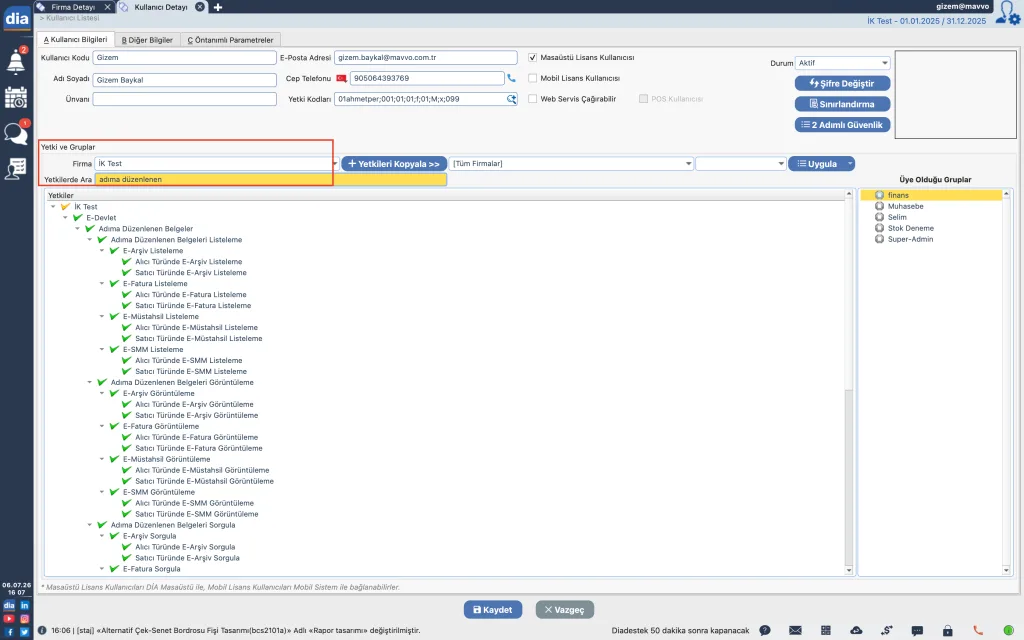This screenshot has height=640, width=1024.
Task: Click in the E-Posta Adresi field
Action: (x=426, y=57)
